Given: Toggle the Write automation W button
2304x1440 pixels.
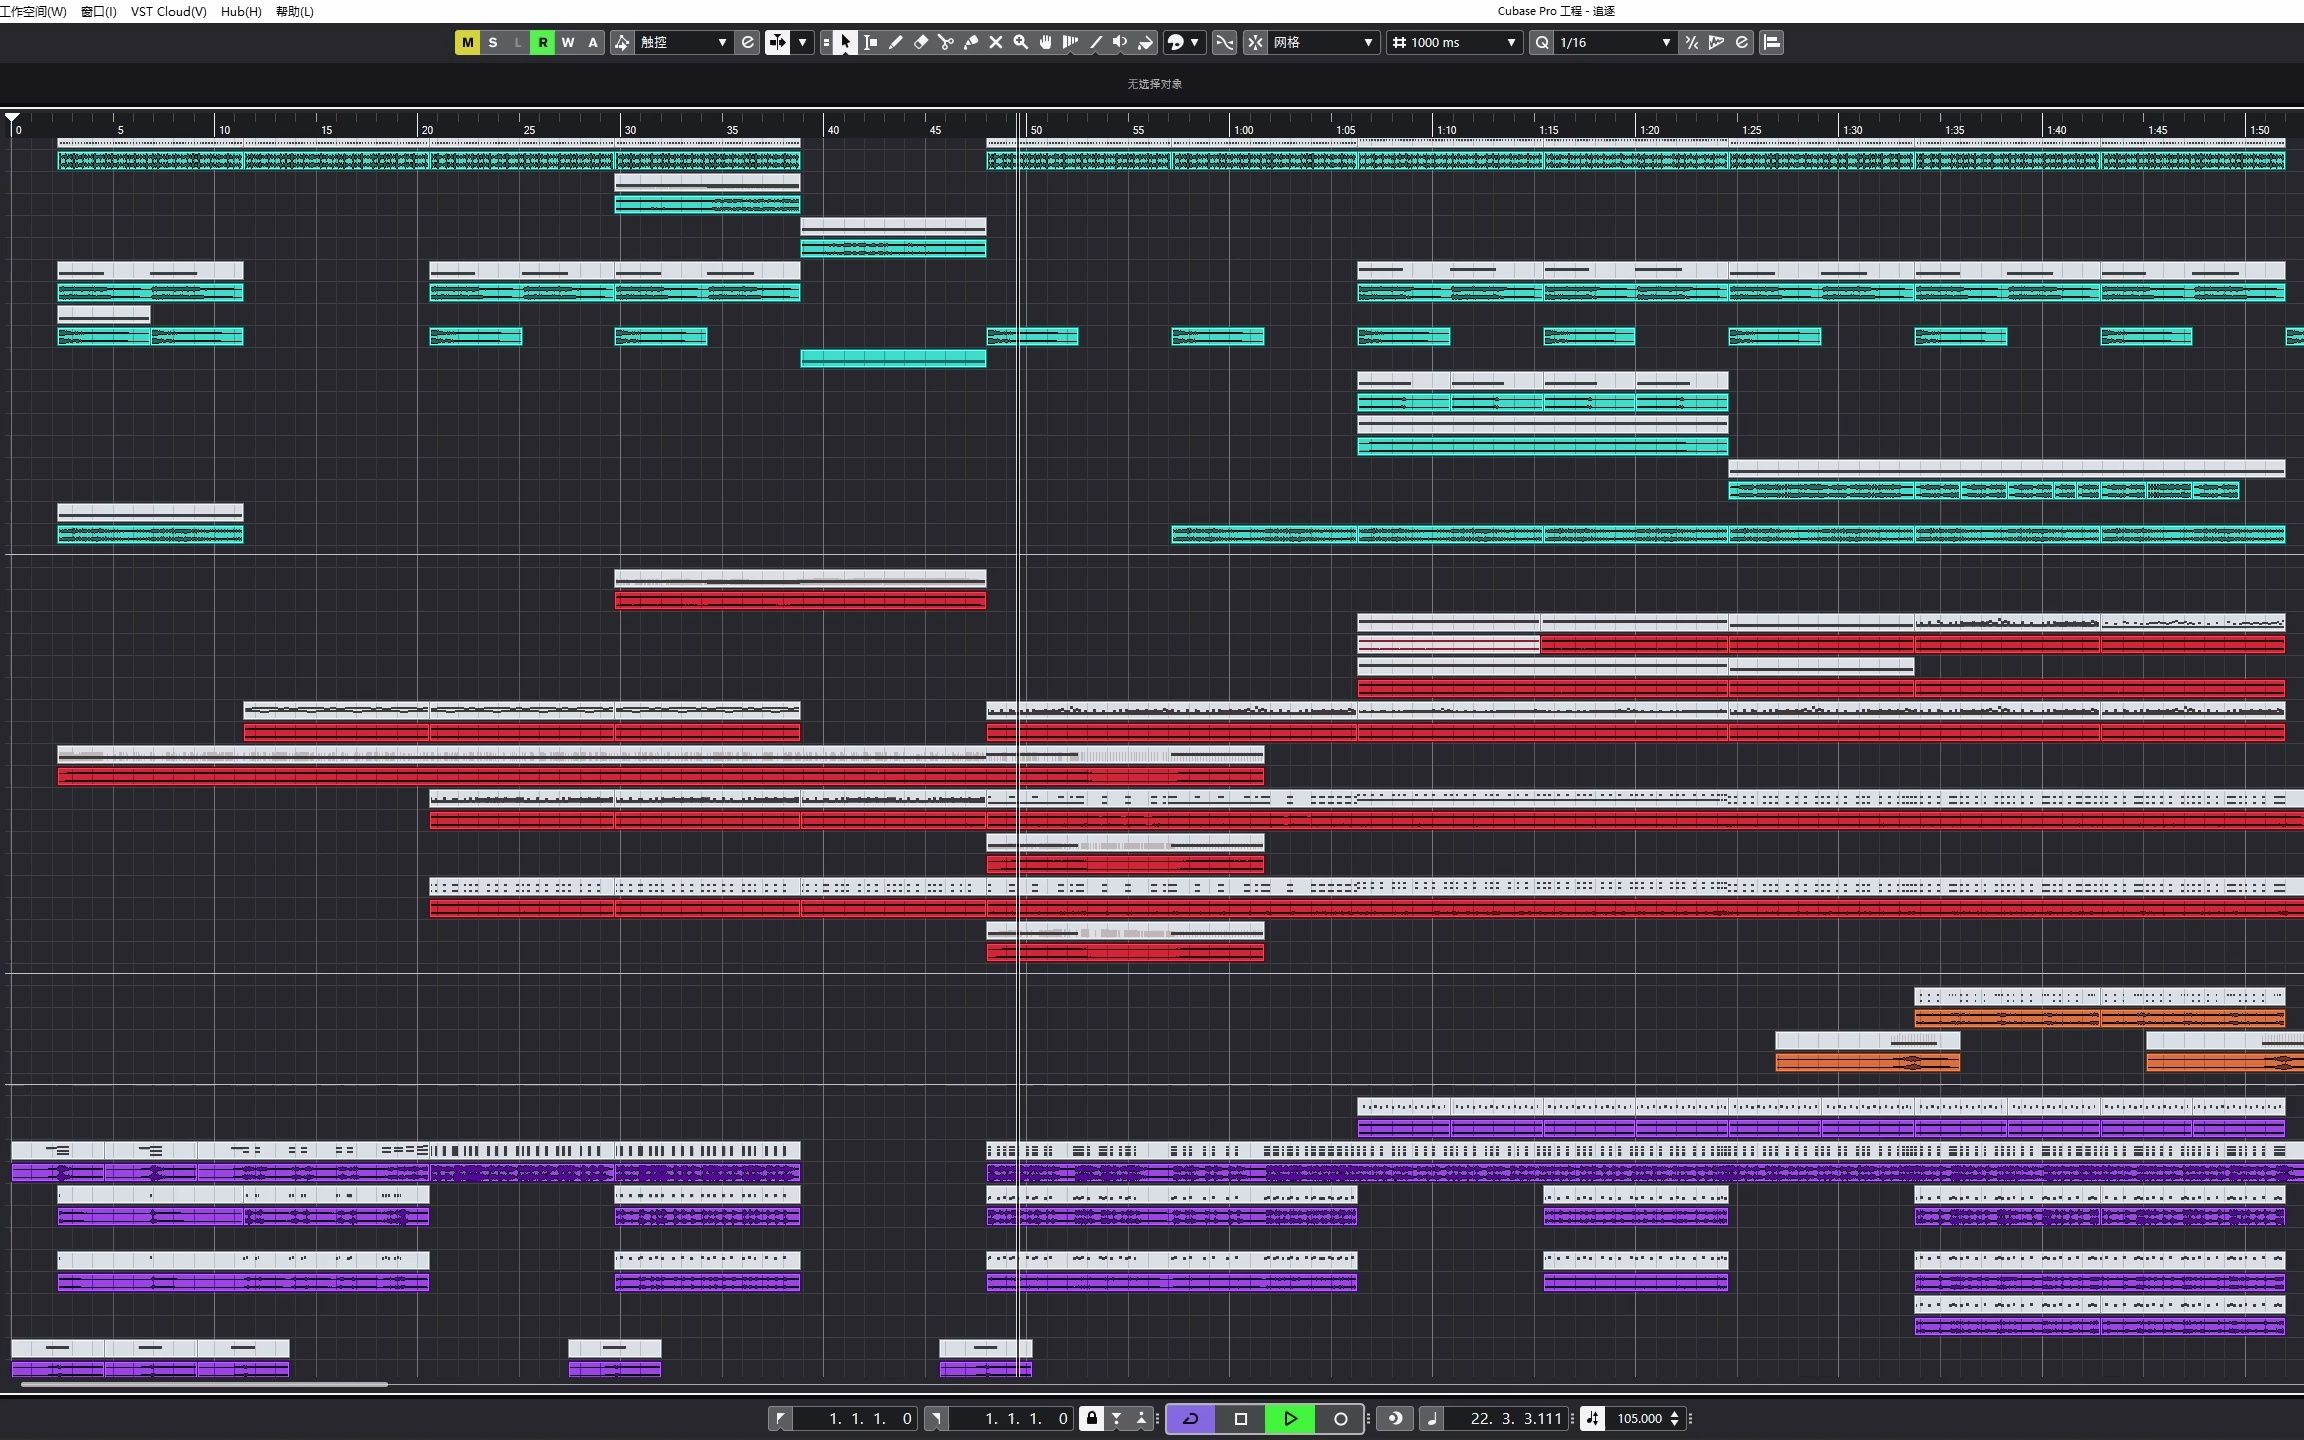Looking at the screenshot, I should coord(567,42).
